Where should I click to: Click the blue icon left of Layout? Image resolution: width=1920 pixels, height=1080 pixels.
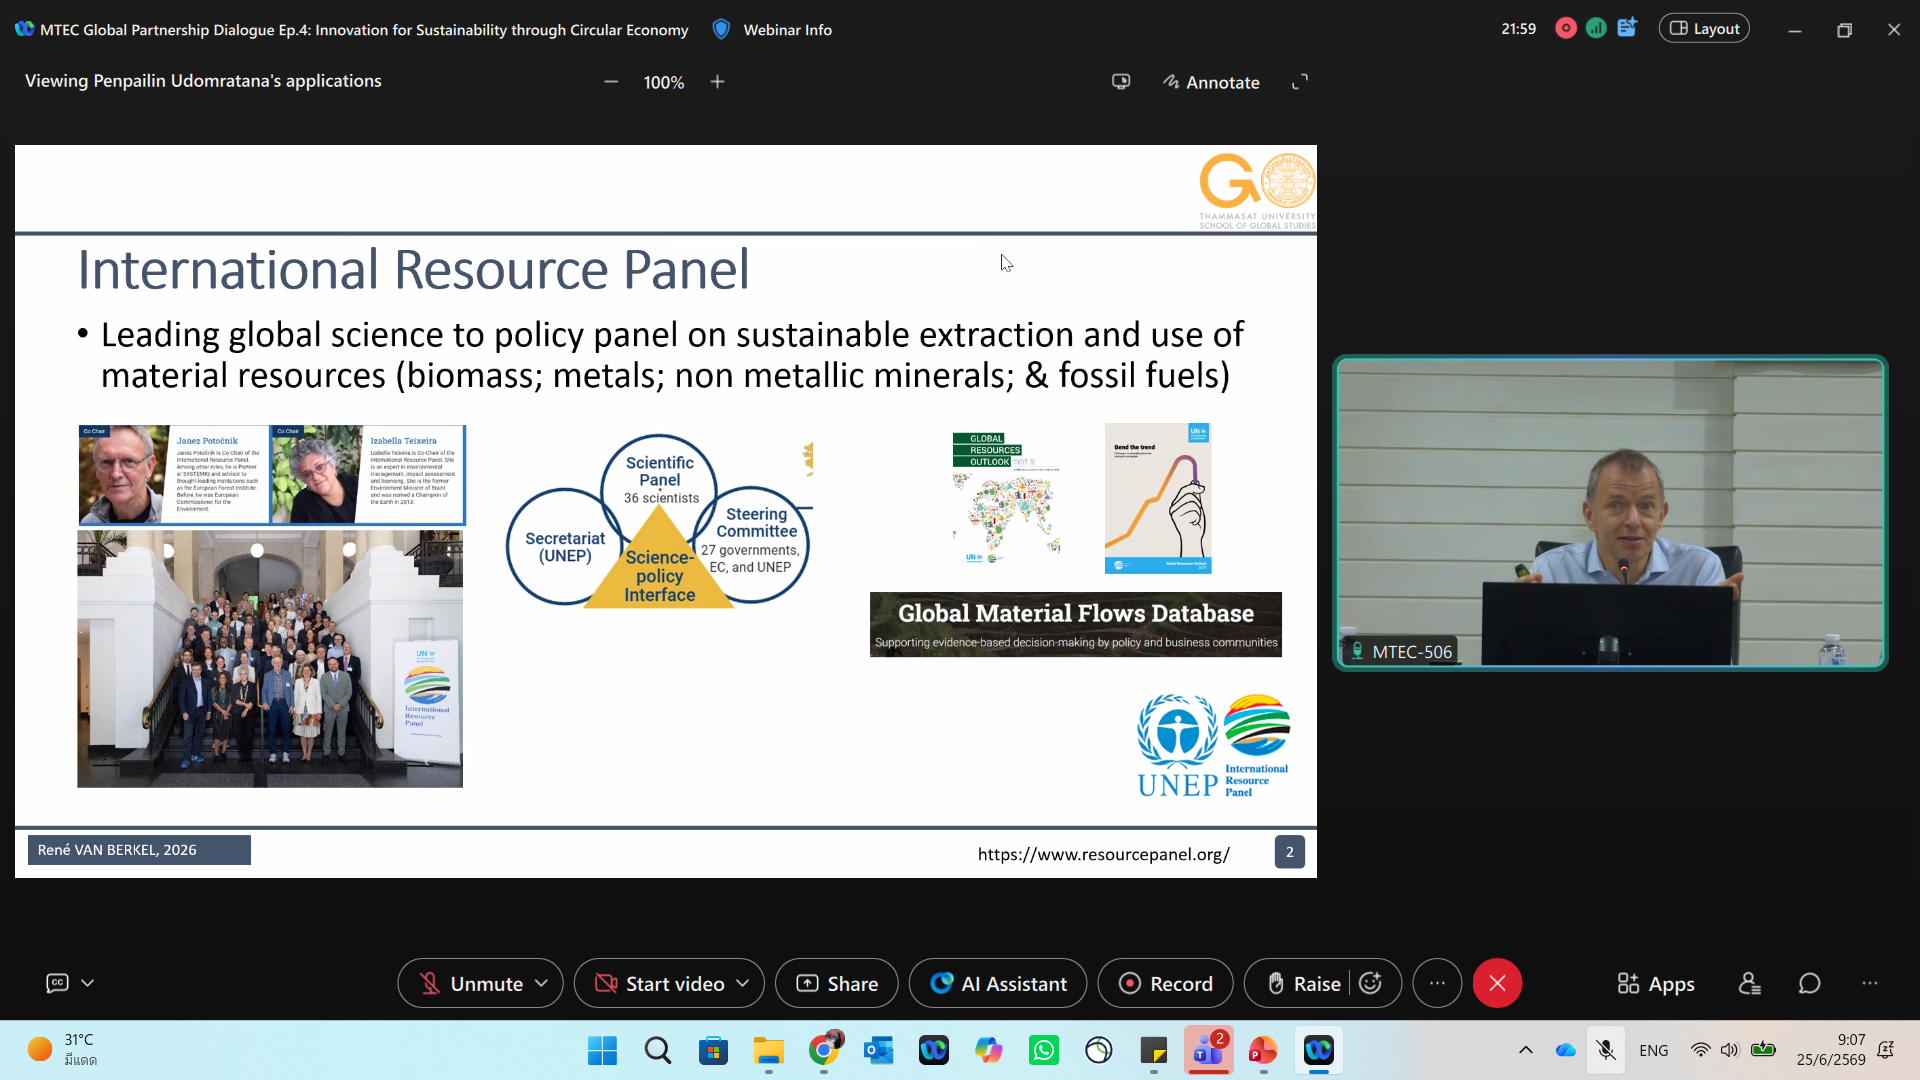pyautogui.click(x=1627, y=28)
